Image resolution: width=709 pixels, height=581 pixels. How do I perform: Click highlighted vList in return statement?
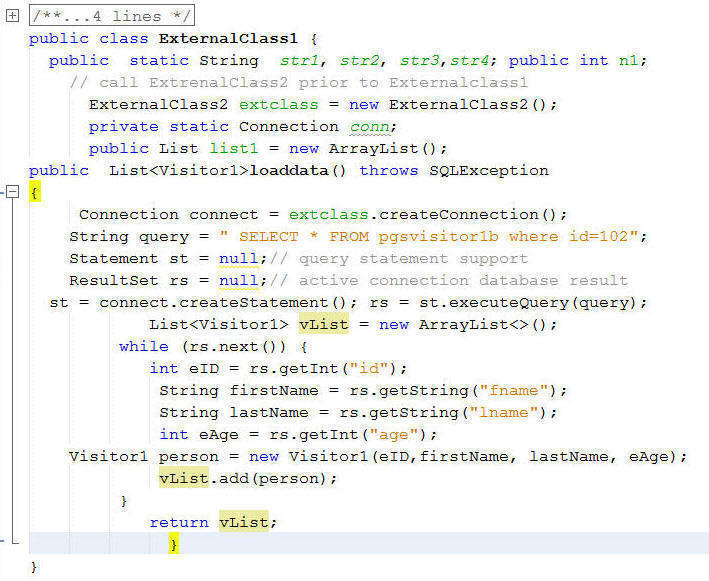point(244,522)
